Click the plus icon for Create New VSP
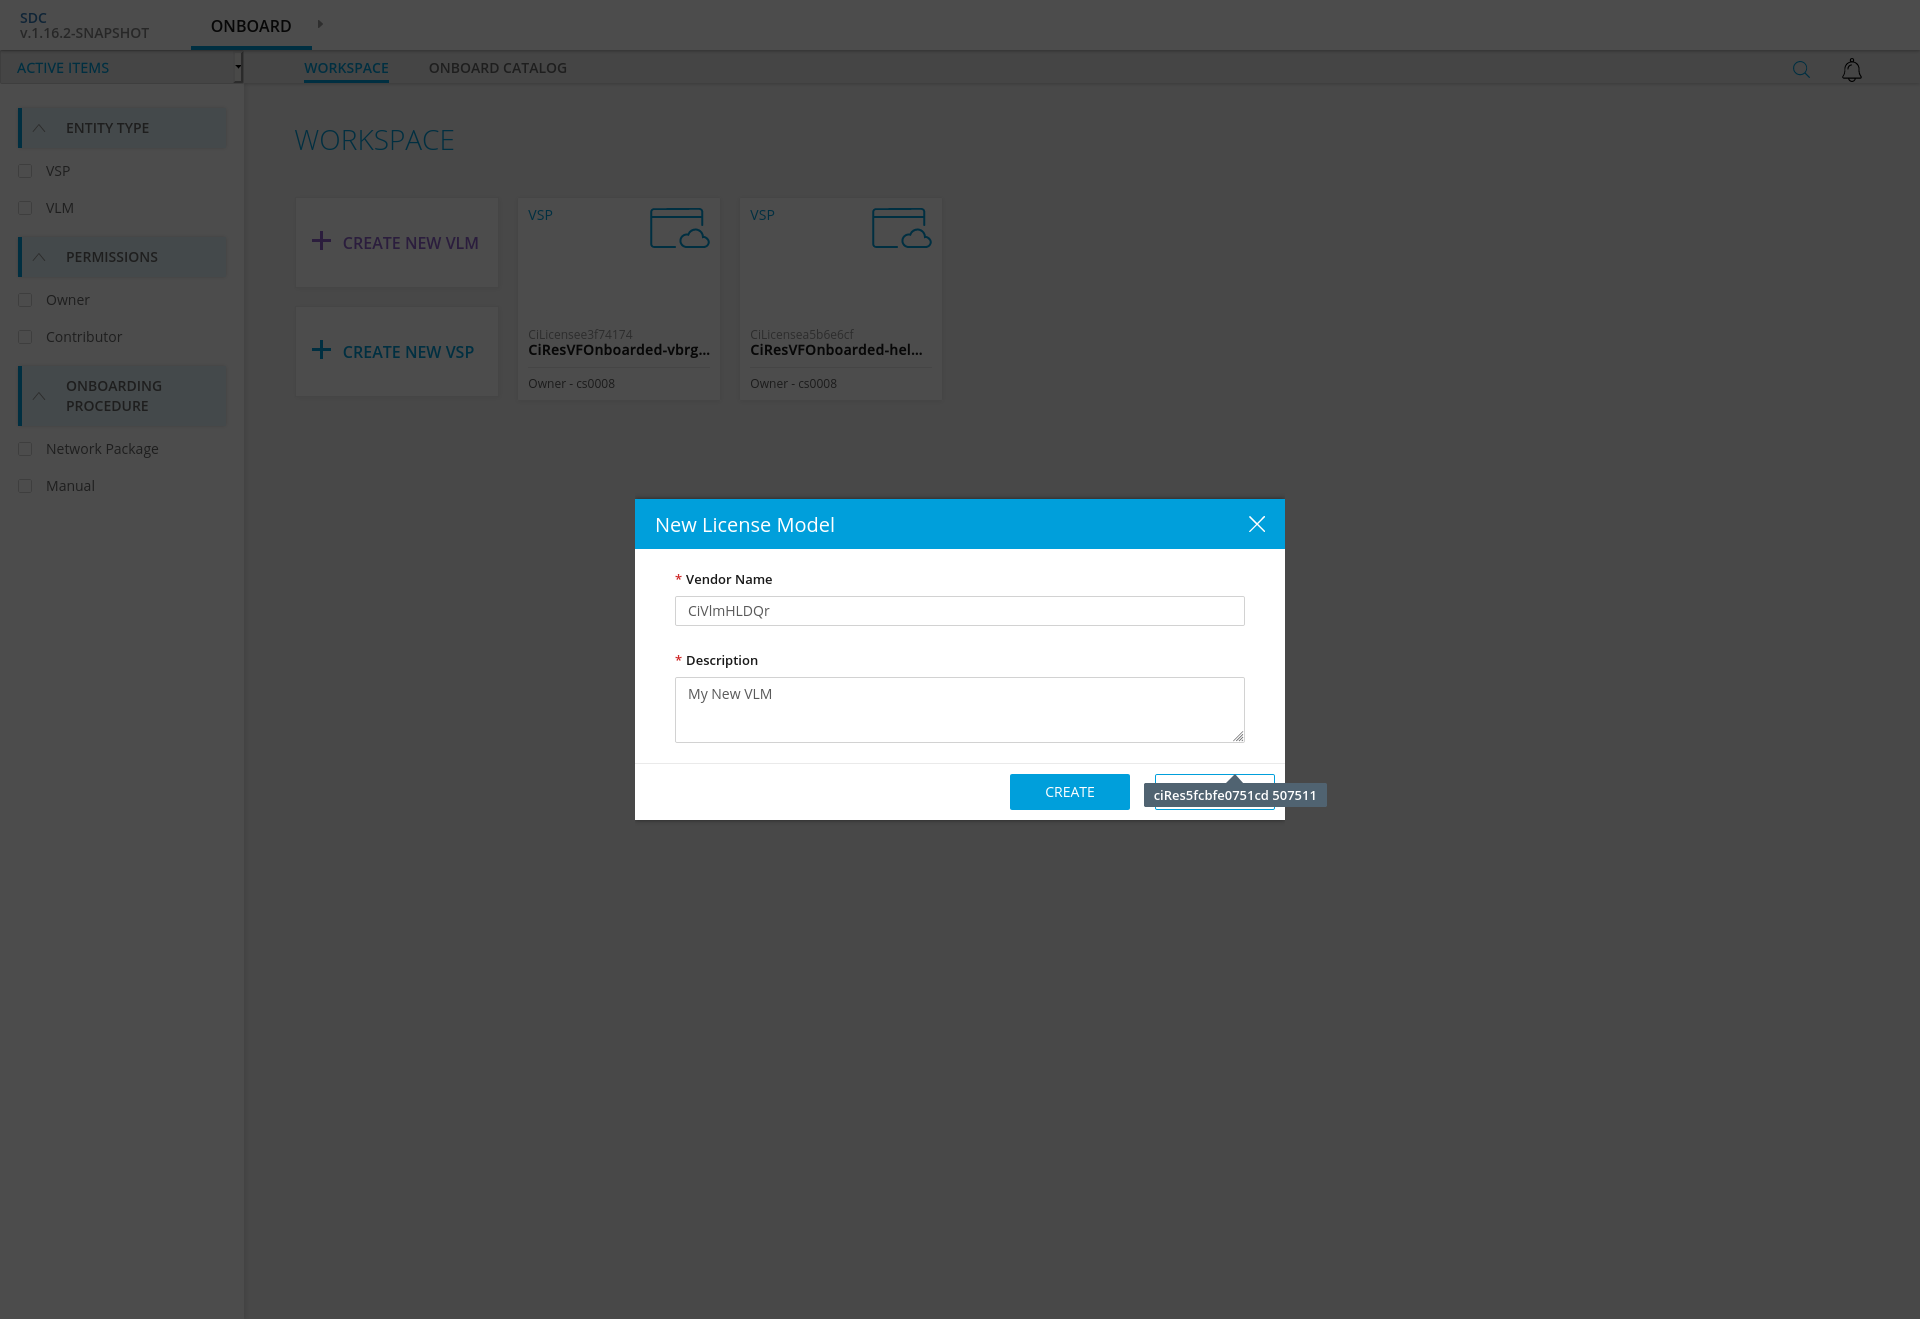This screenshot has width=1920, height=1319. pos(321,350)
